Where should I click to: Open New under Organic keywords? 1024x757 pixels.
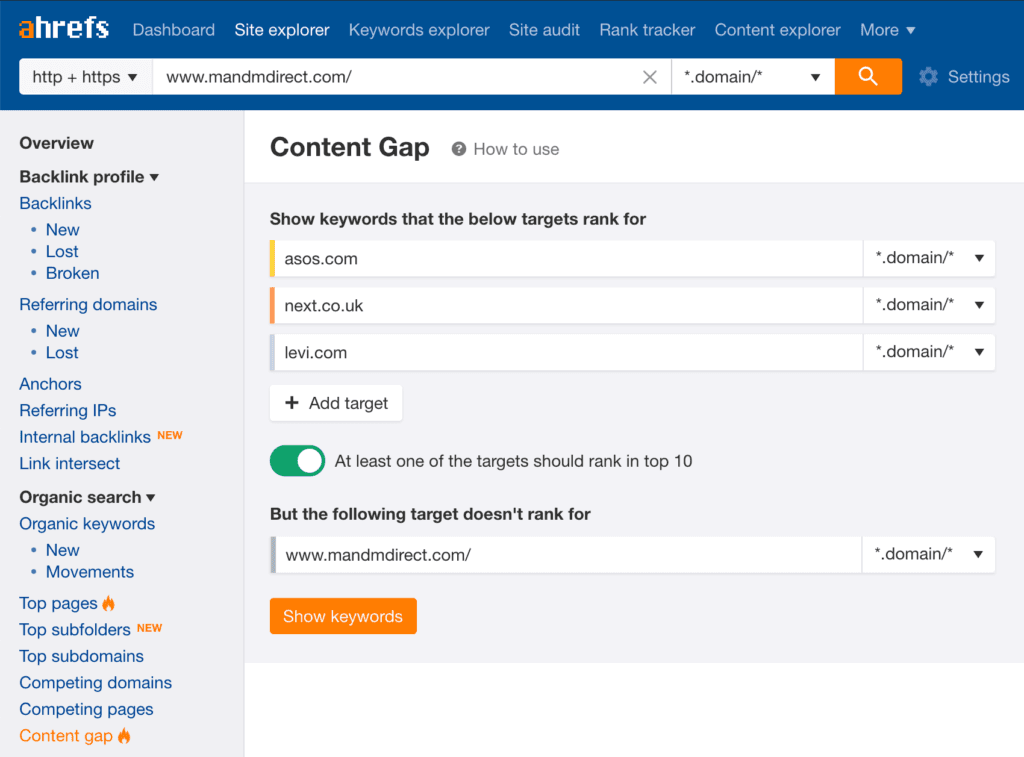click(x=63, y=550)
